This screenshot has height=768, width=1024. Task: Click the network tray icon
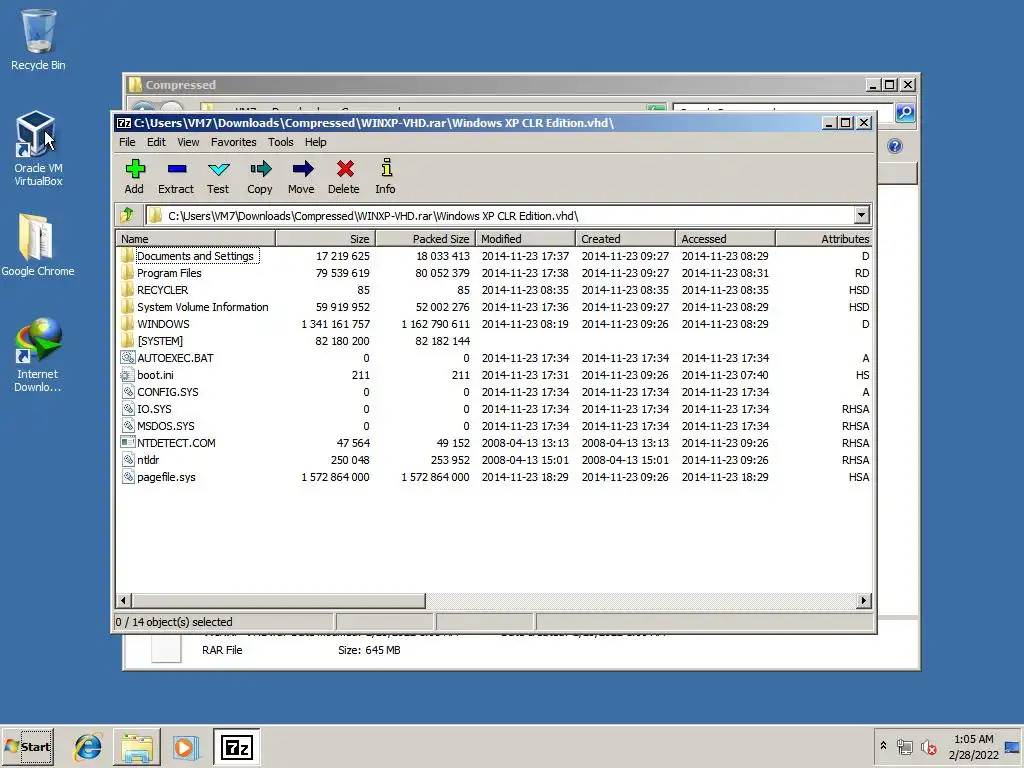click(904, 747)
